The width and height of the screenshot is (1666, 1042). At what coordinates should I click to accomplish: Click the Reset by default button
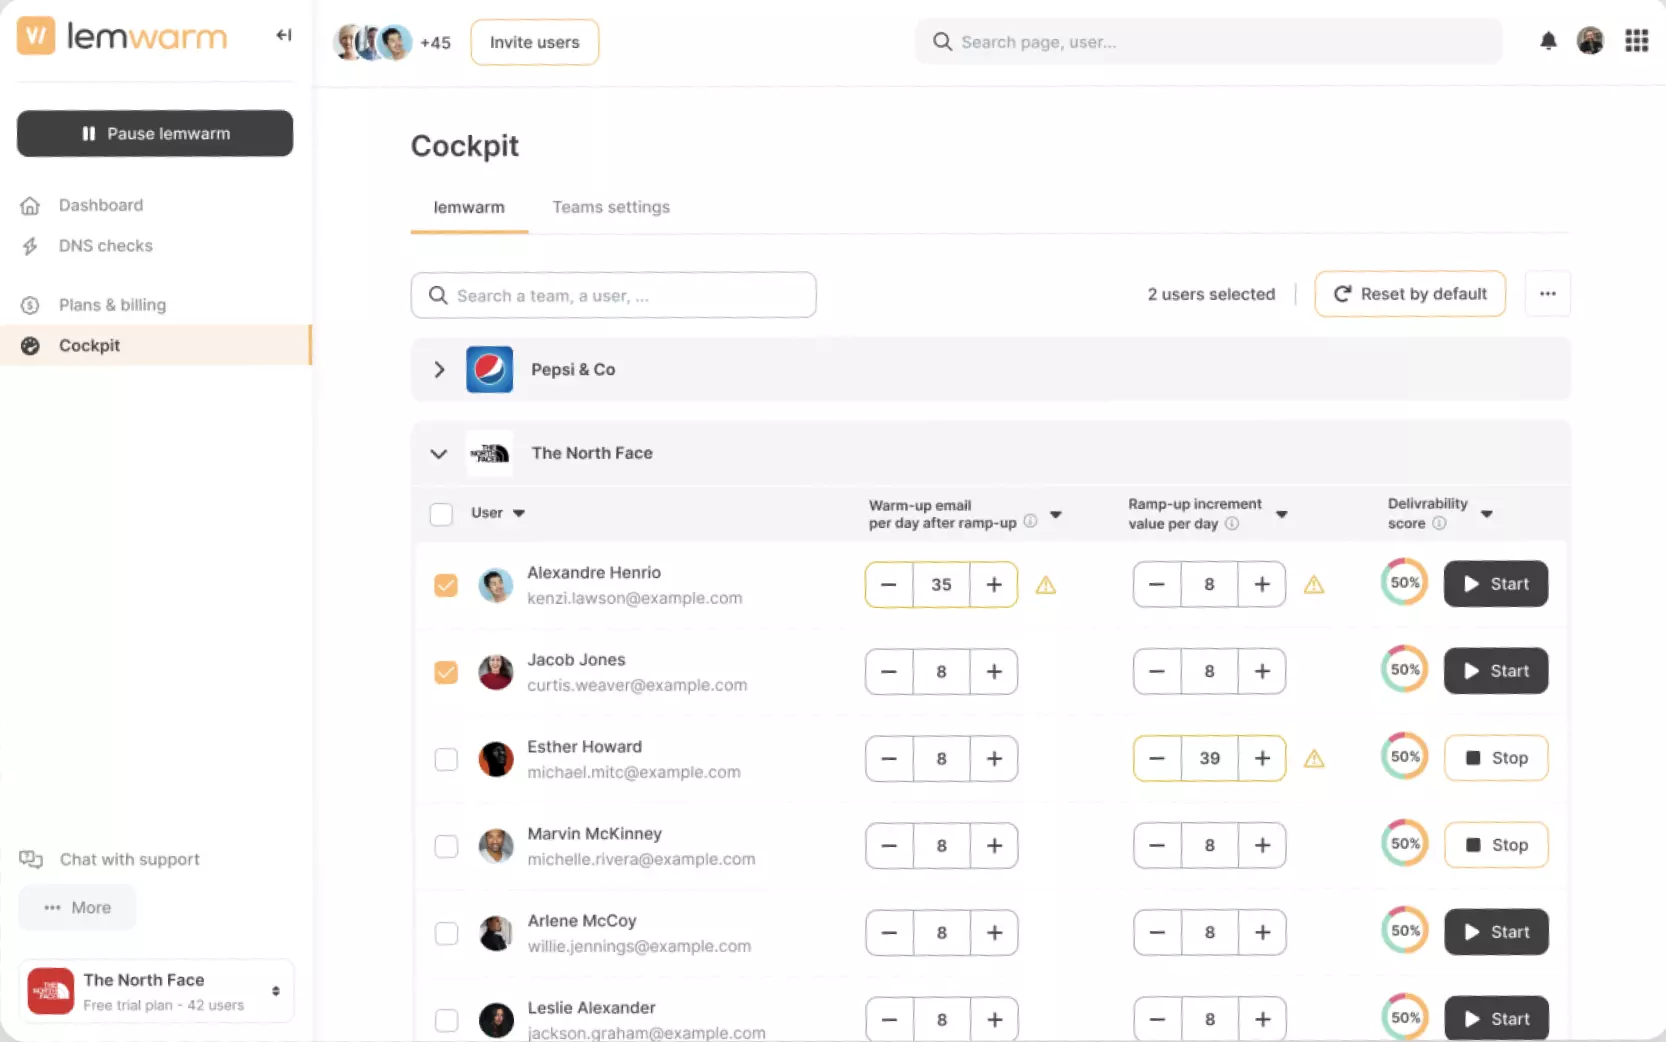click(1410, 293)
